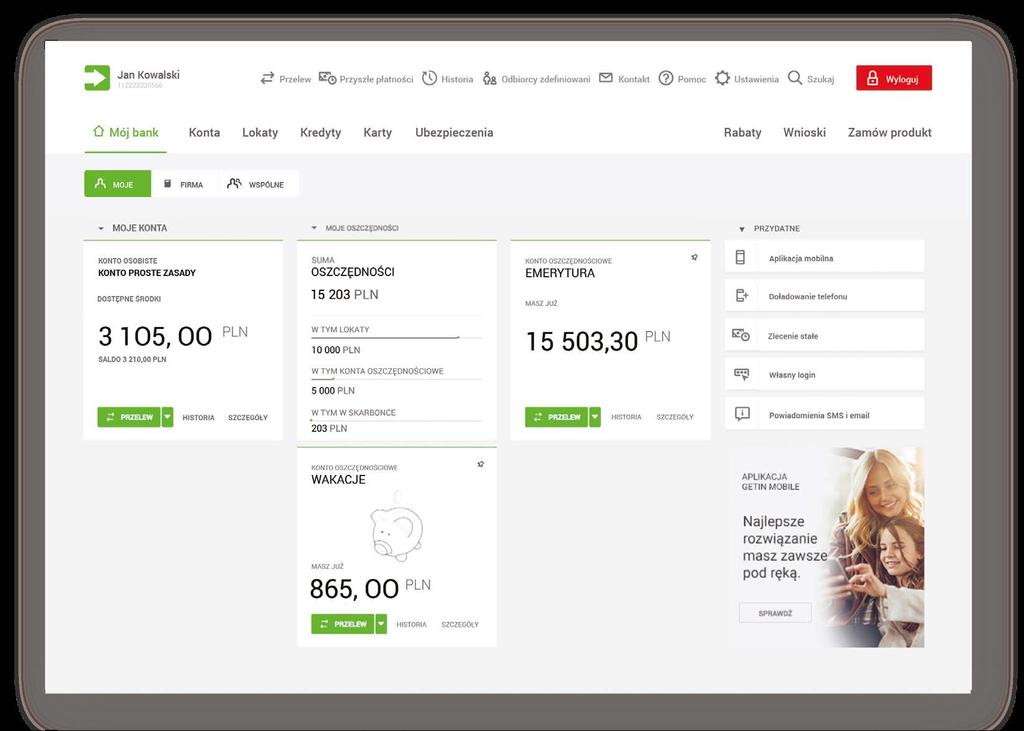Open Aplikacja mobilna shortcut
This screenshot has width=1024, height=731.
(824, 257)
